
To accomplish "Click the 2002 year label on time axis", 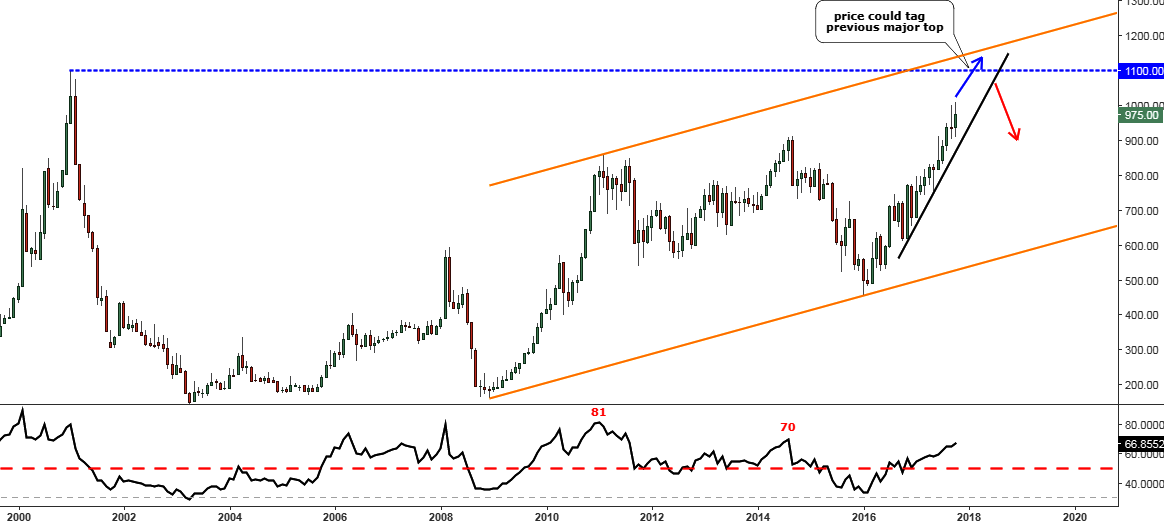I will pyautogui.click(x=124, y=517).
